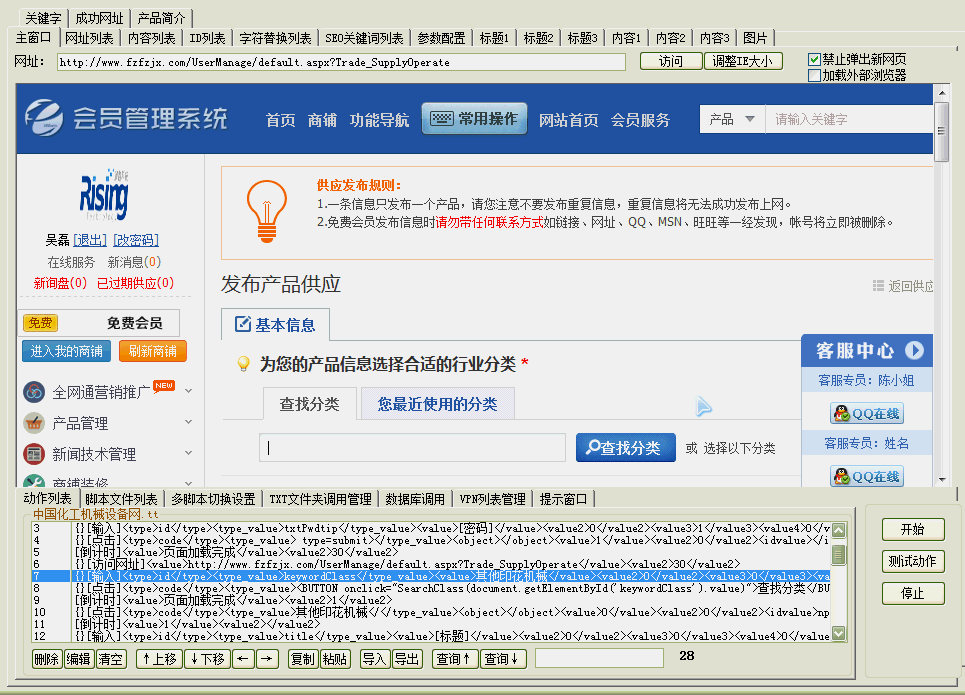Switch to 提示窗口 tab
Screen dimensions: 965x695
[563, 499]
